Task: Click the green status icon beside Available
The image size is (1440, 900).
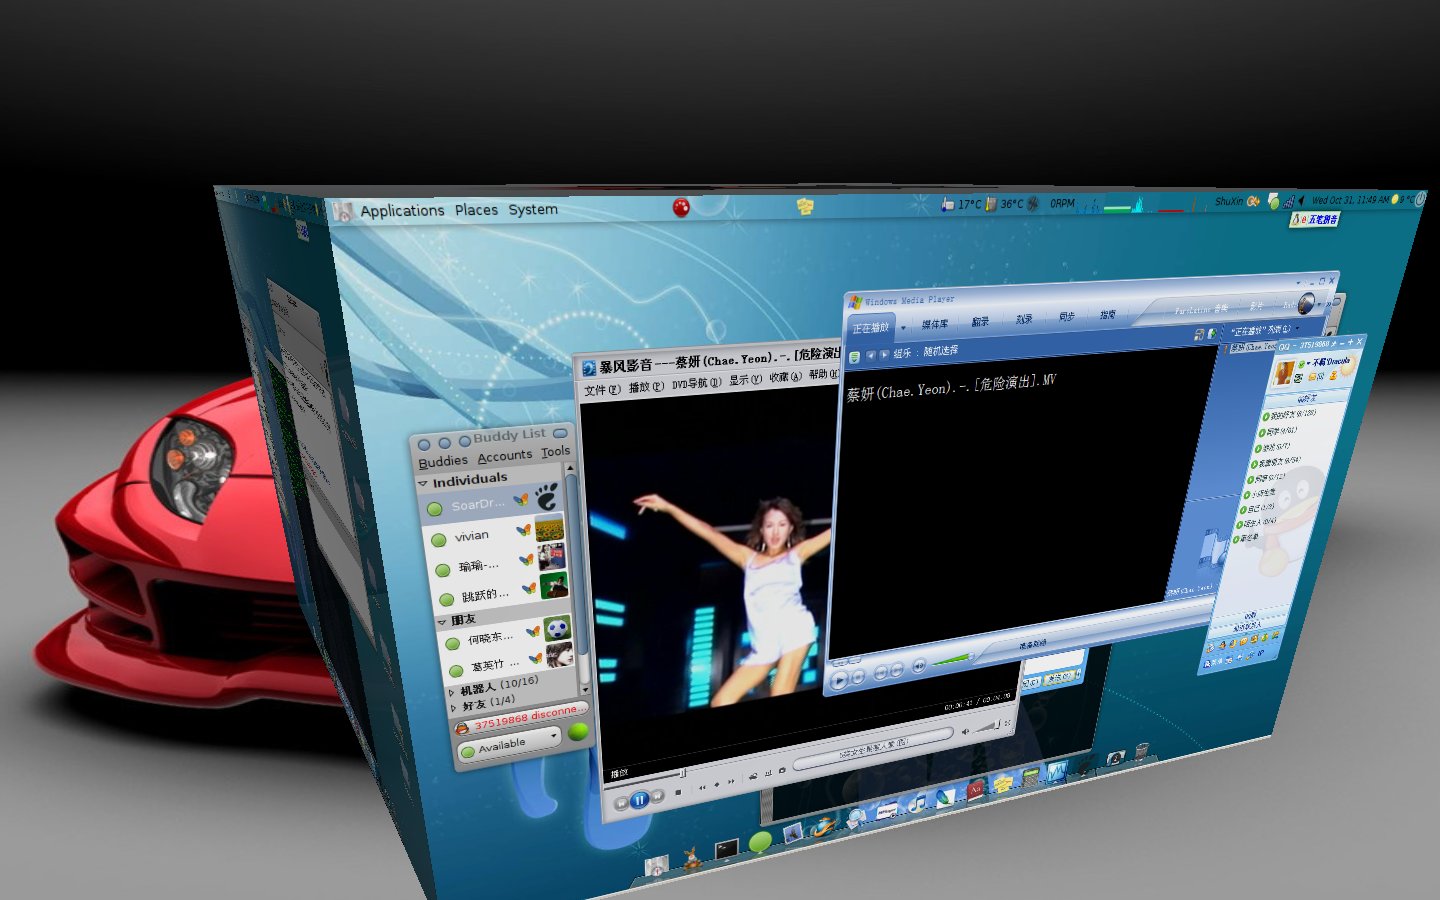Action: point(578,731)
